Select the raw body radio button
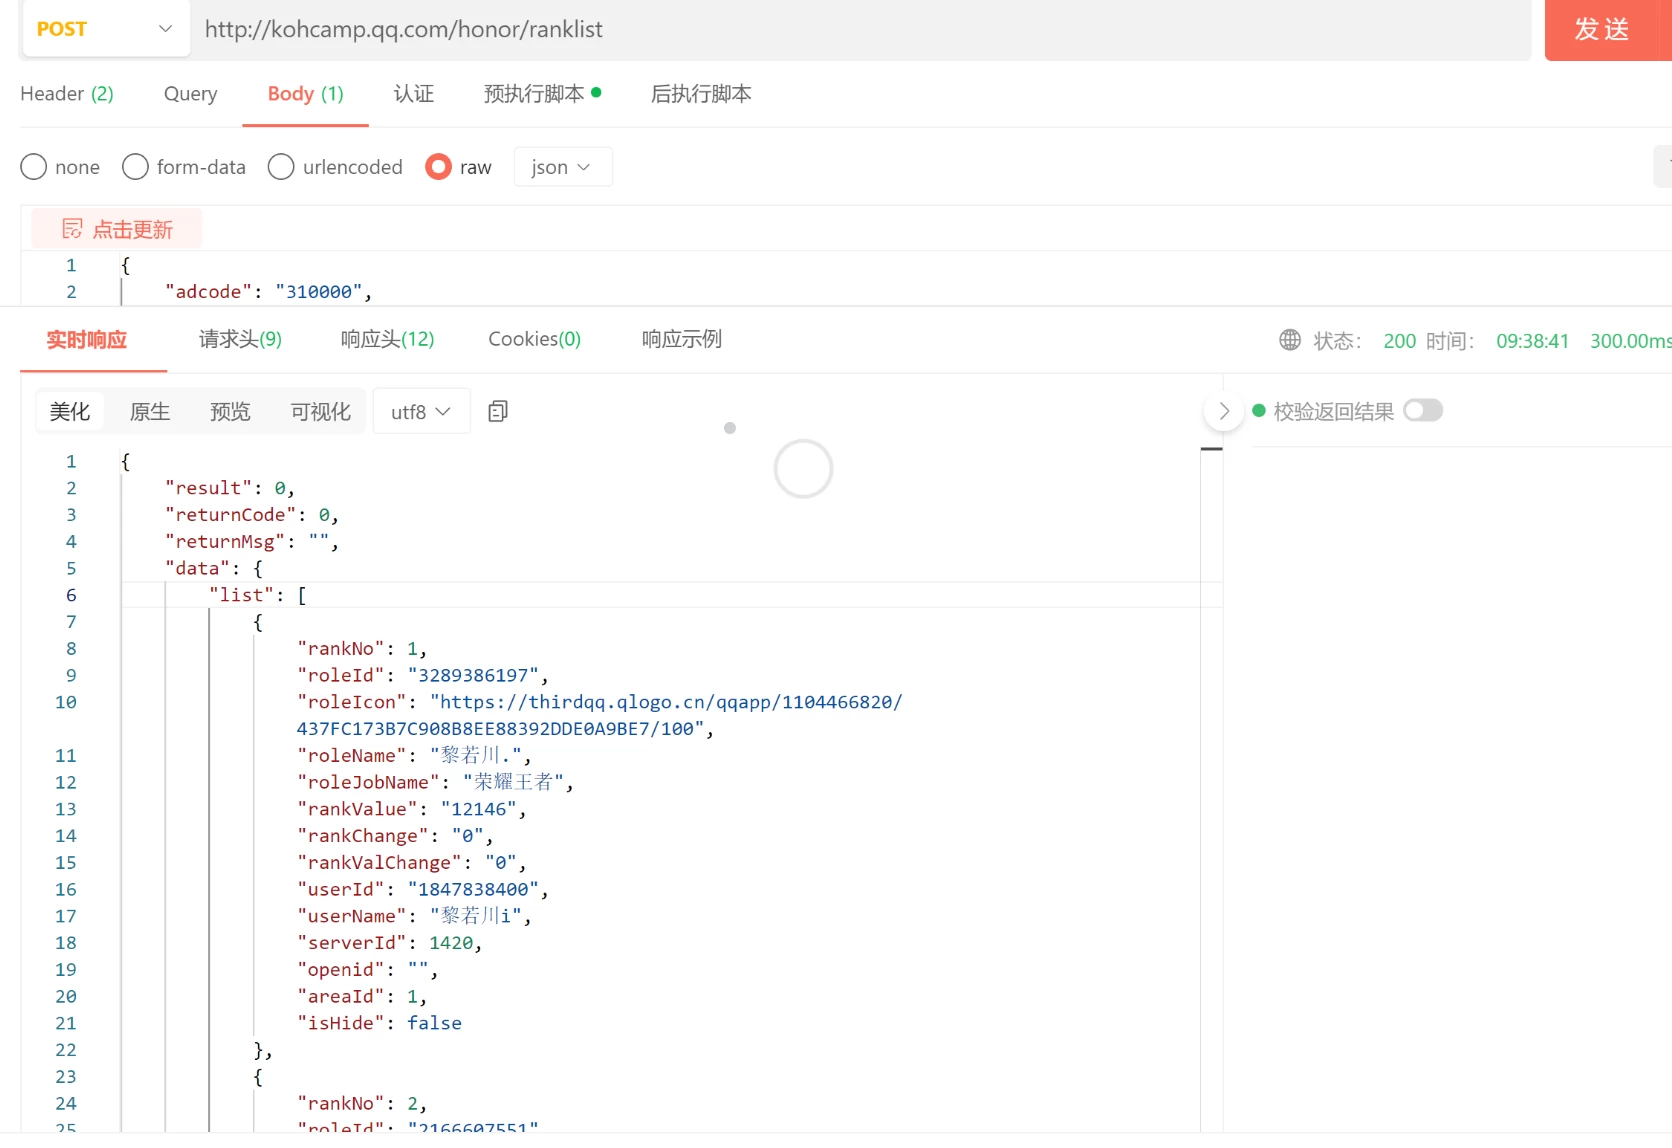Image resolution: width=1672 pixels, height=1148 pixels. pos(438,167)
